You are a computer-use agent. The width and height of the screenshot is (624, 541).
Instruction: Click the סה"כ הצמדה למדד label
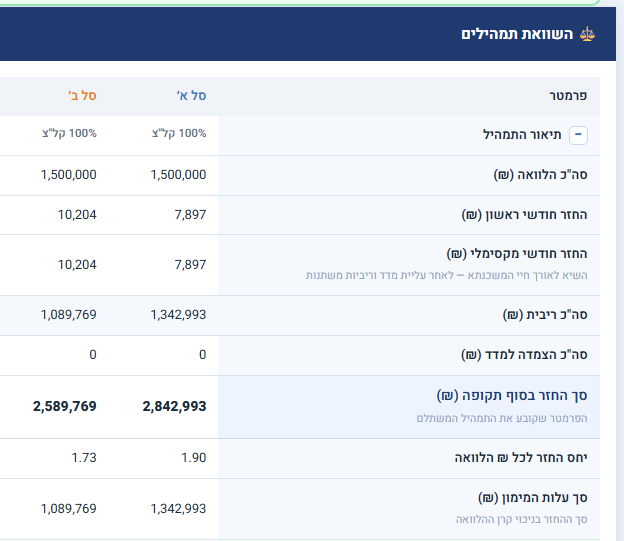pos(524,355)
